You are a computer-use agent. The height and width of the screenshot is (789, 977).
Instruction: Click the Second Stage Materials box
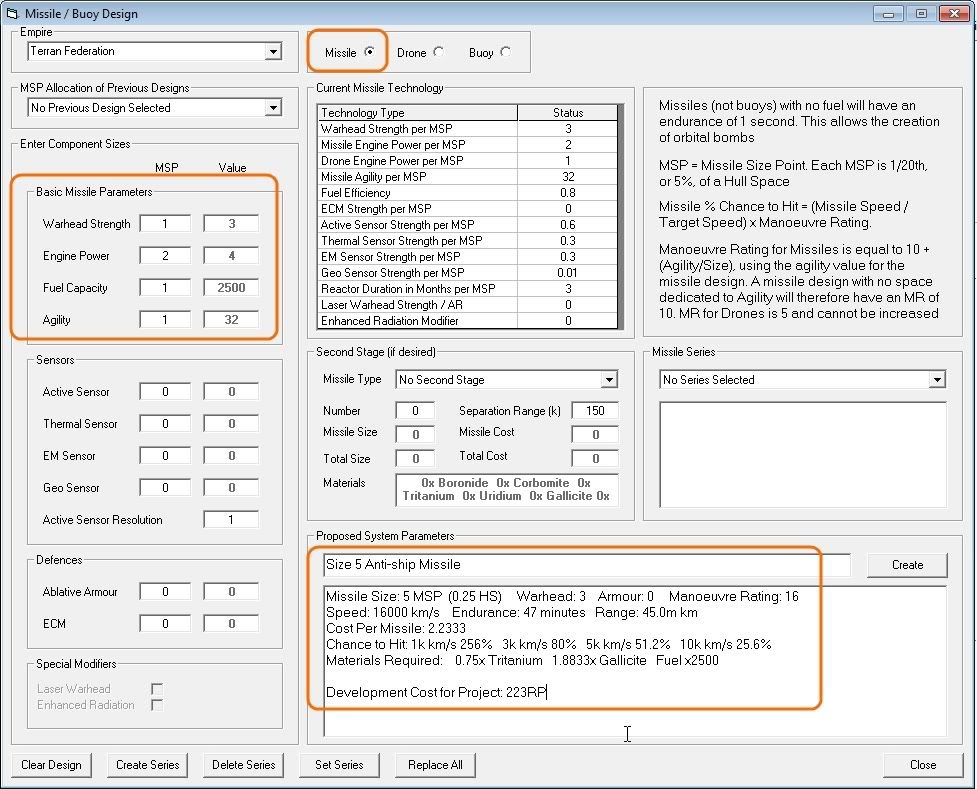click(507, 489)
